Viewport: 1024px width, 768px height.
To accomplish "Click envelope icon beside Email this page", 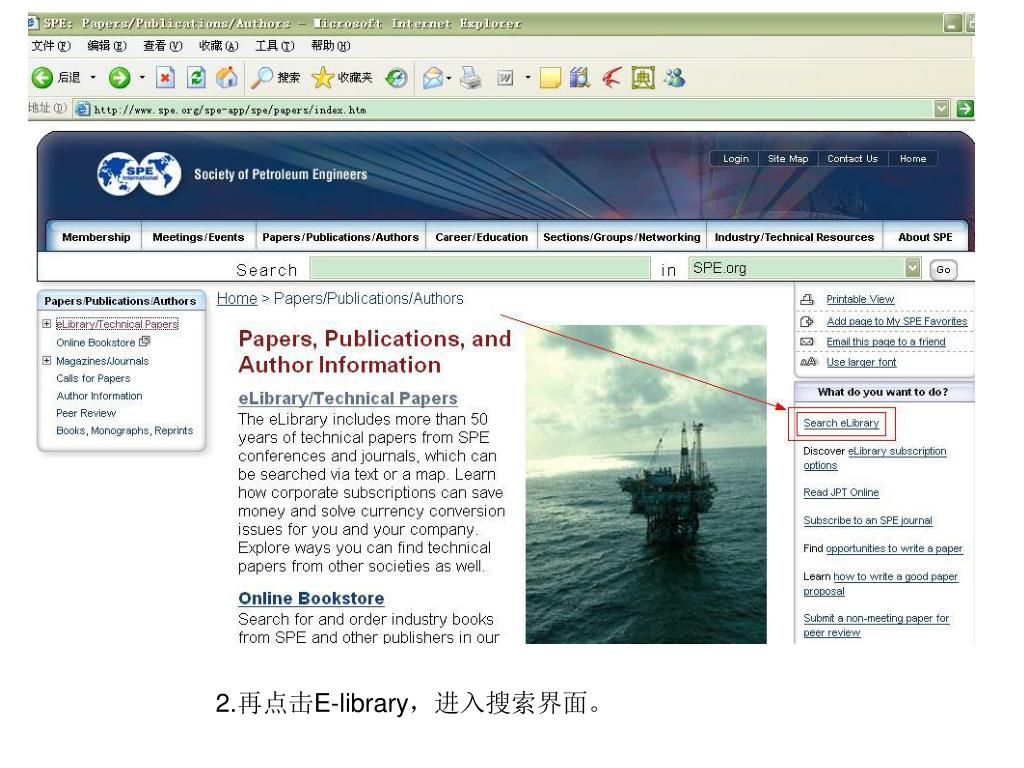I will click(x=807, y=342).
